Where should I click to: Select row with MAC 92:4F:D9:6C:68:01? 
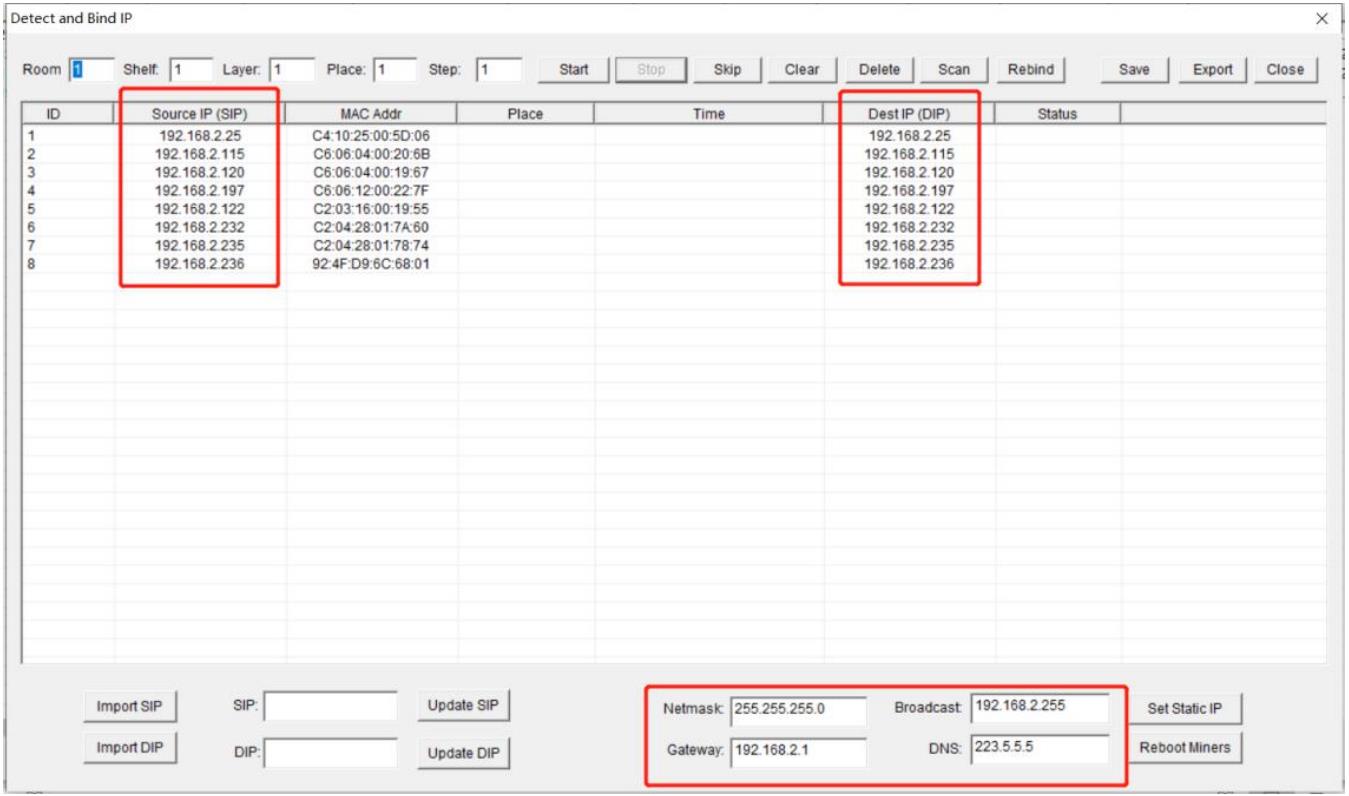coord(371,264)
